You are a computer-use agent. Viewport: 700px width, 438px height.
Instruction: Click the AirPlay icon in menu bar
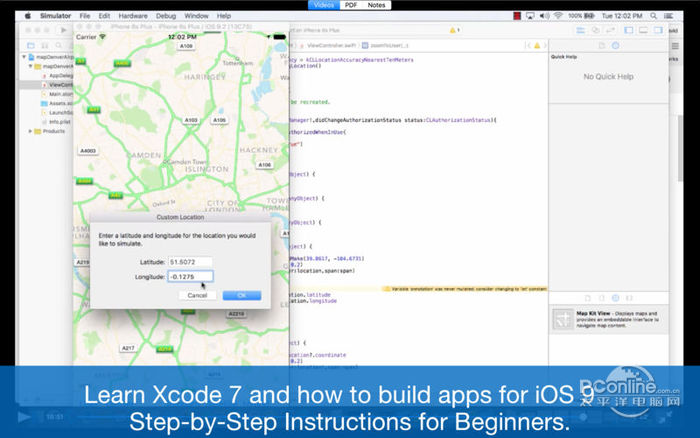click(530, 16)
